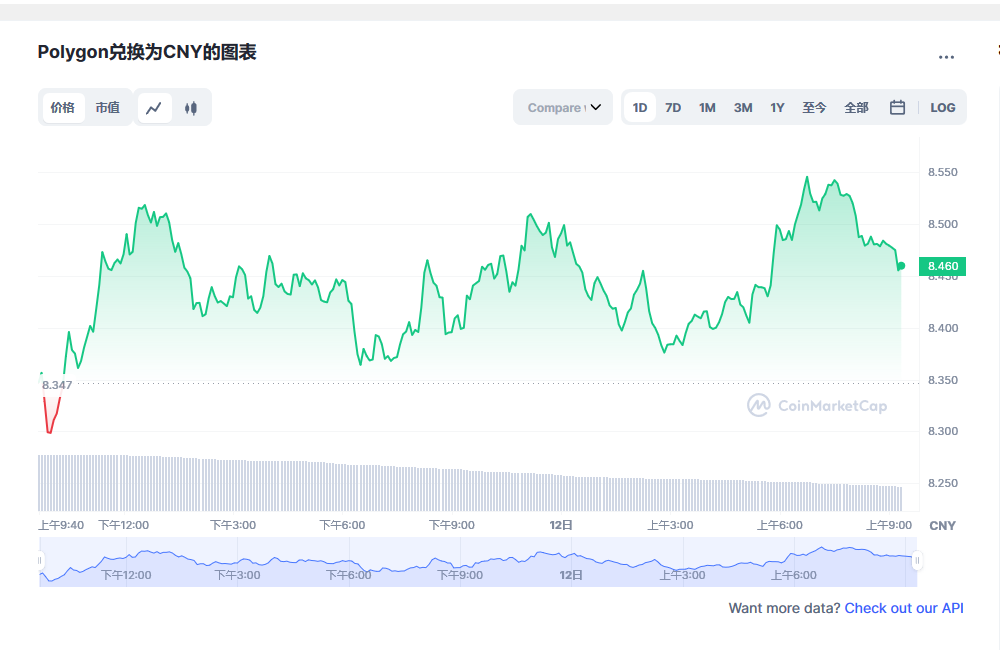Click the 8.350 y-axis label
This screenshot has height=650, width=1000.
(x=943, y=380)
